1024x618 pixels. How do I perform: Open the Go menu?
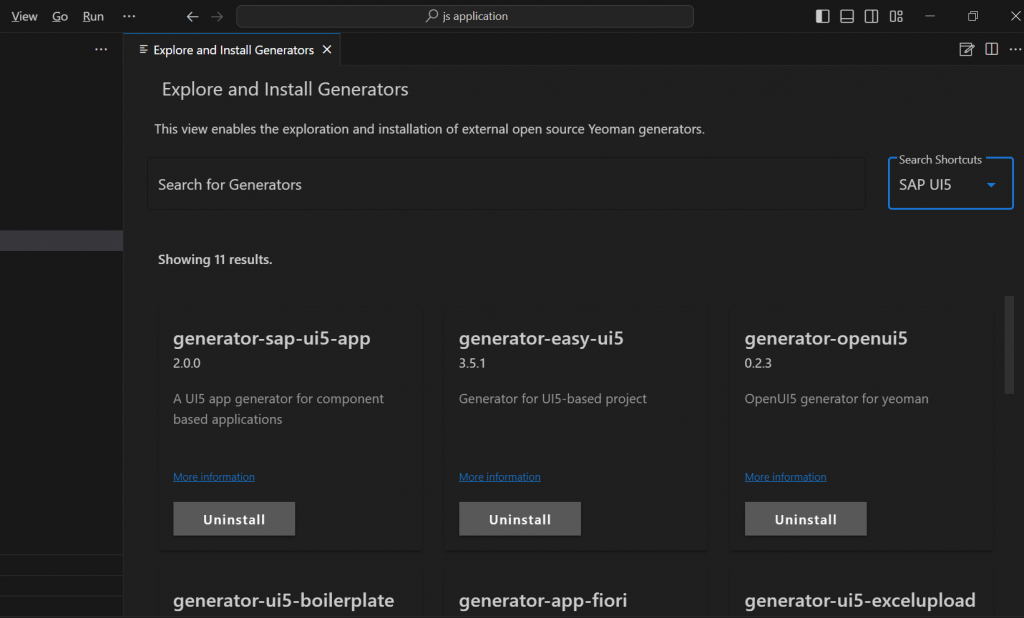[60, 16]
